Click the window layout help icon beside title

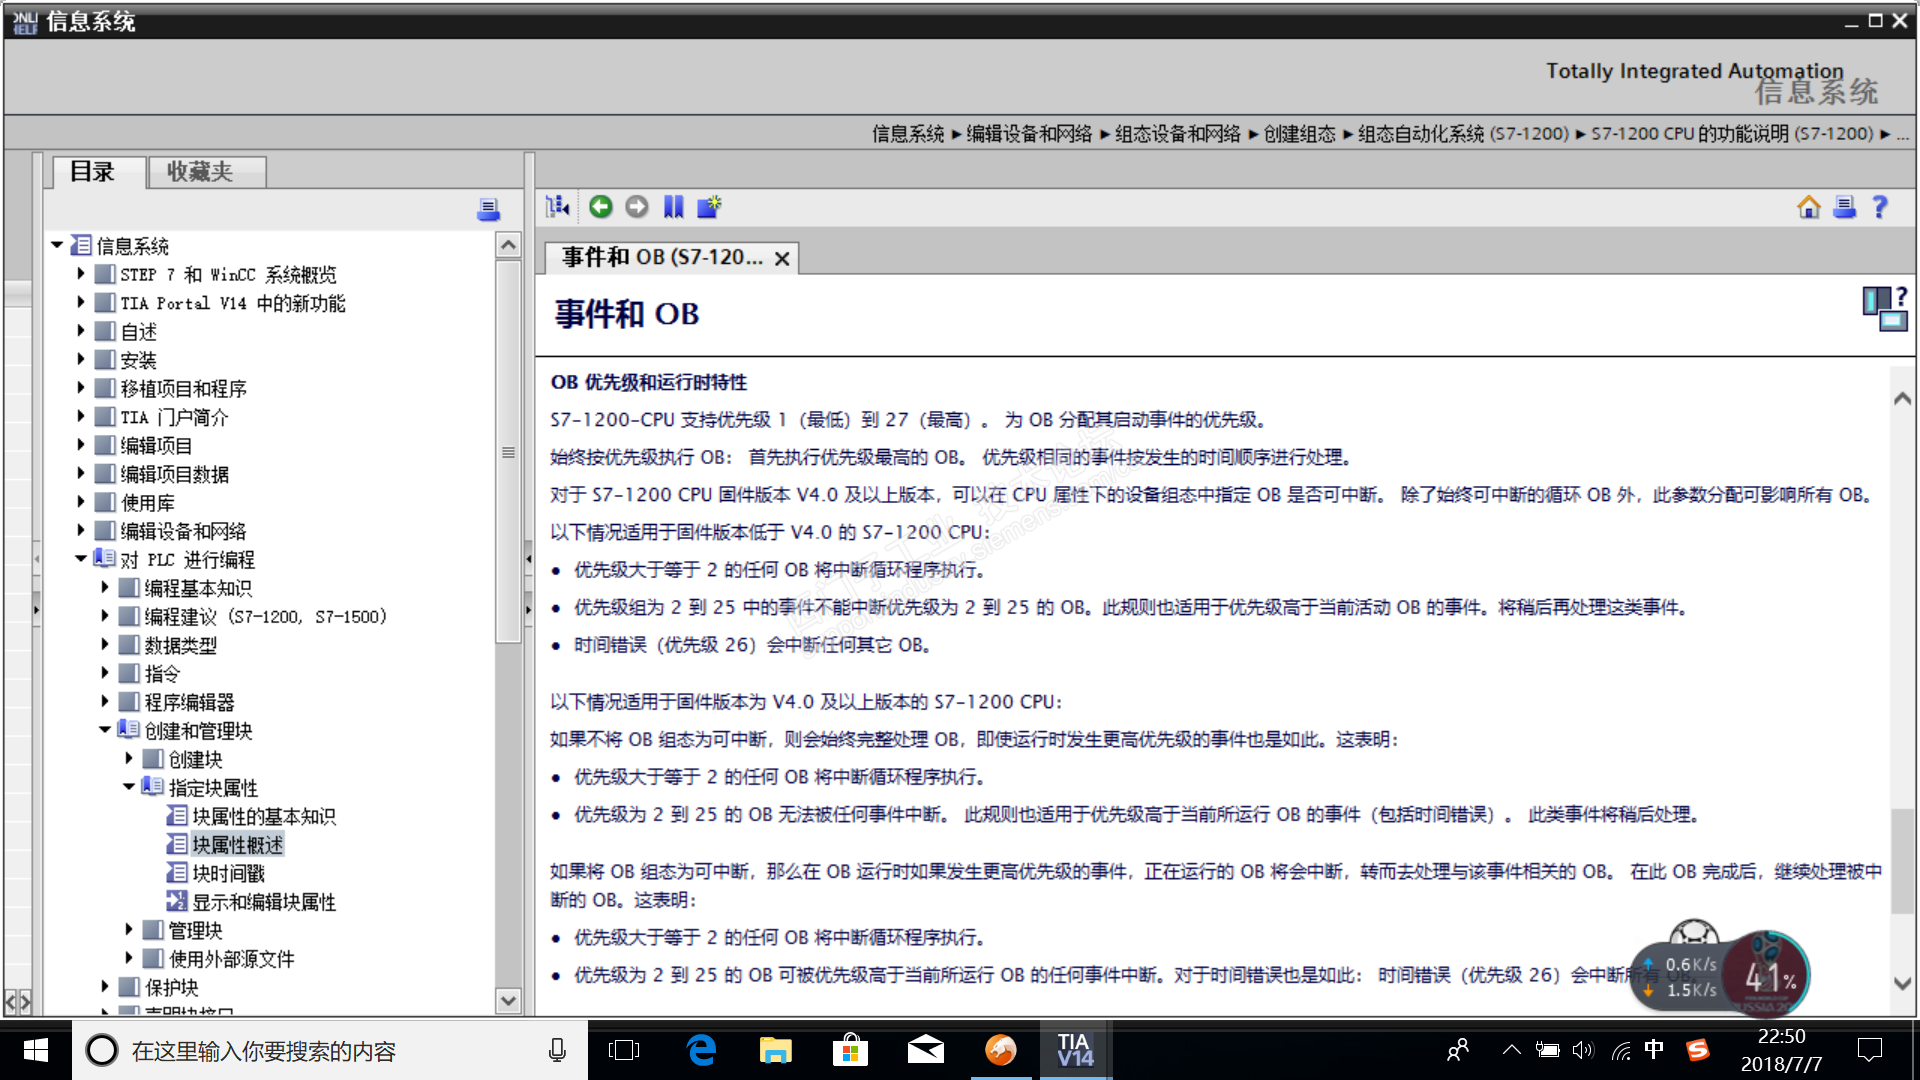click(x=1885, y=310)
